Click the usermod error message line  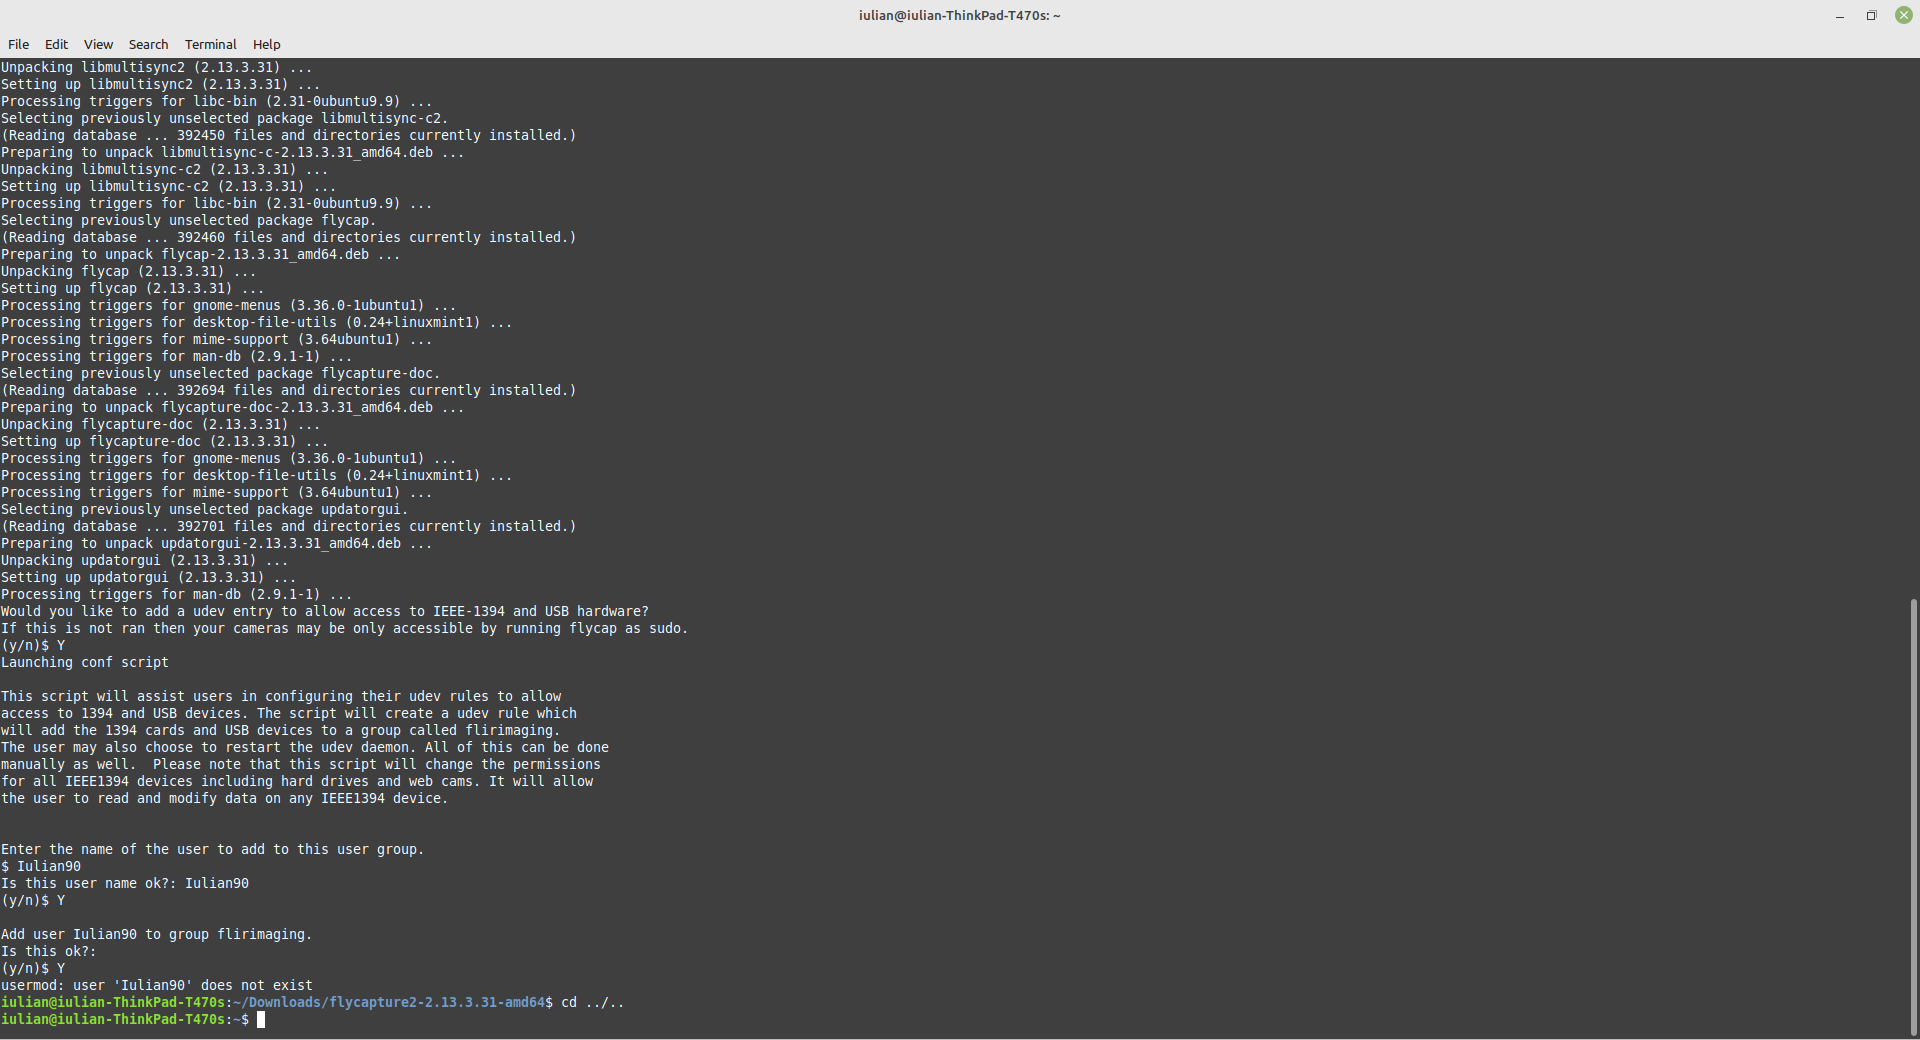156,985
